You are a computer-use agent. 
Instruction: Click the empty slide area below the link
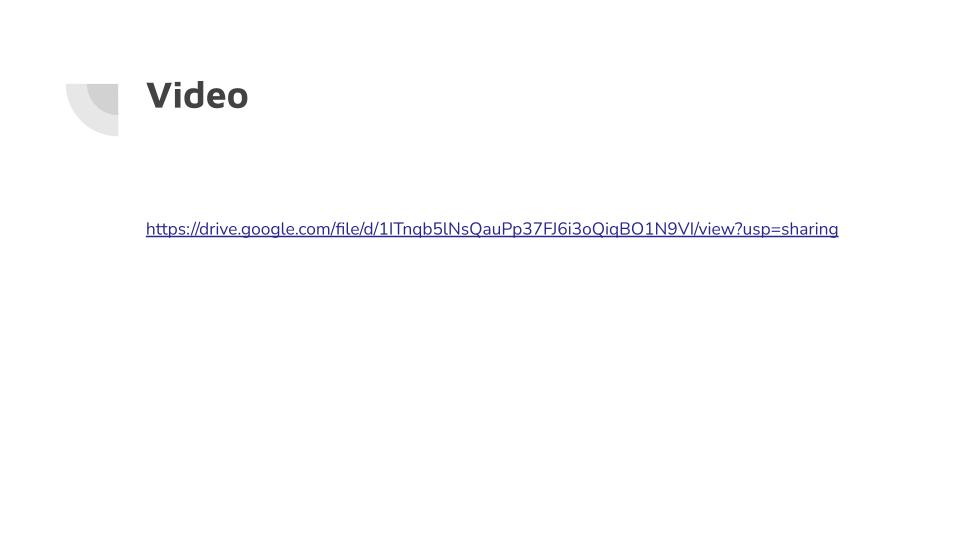click(480, 380)
